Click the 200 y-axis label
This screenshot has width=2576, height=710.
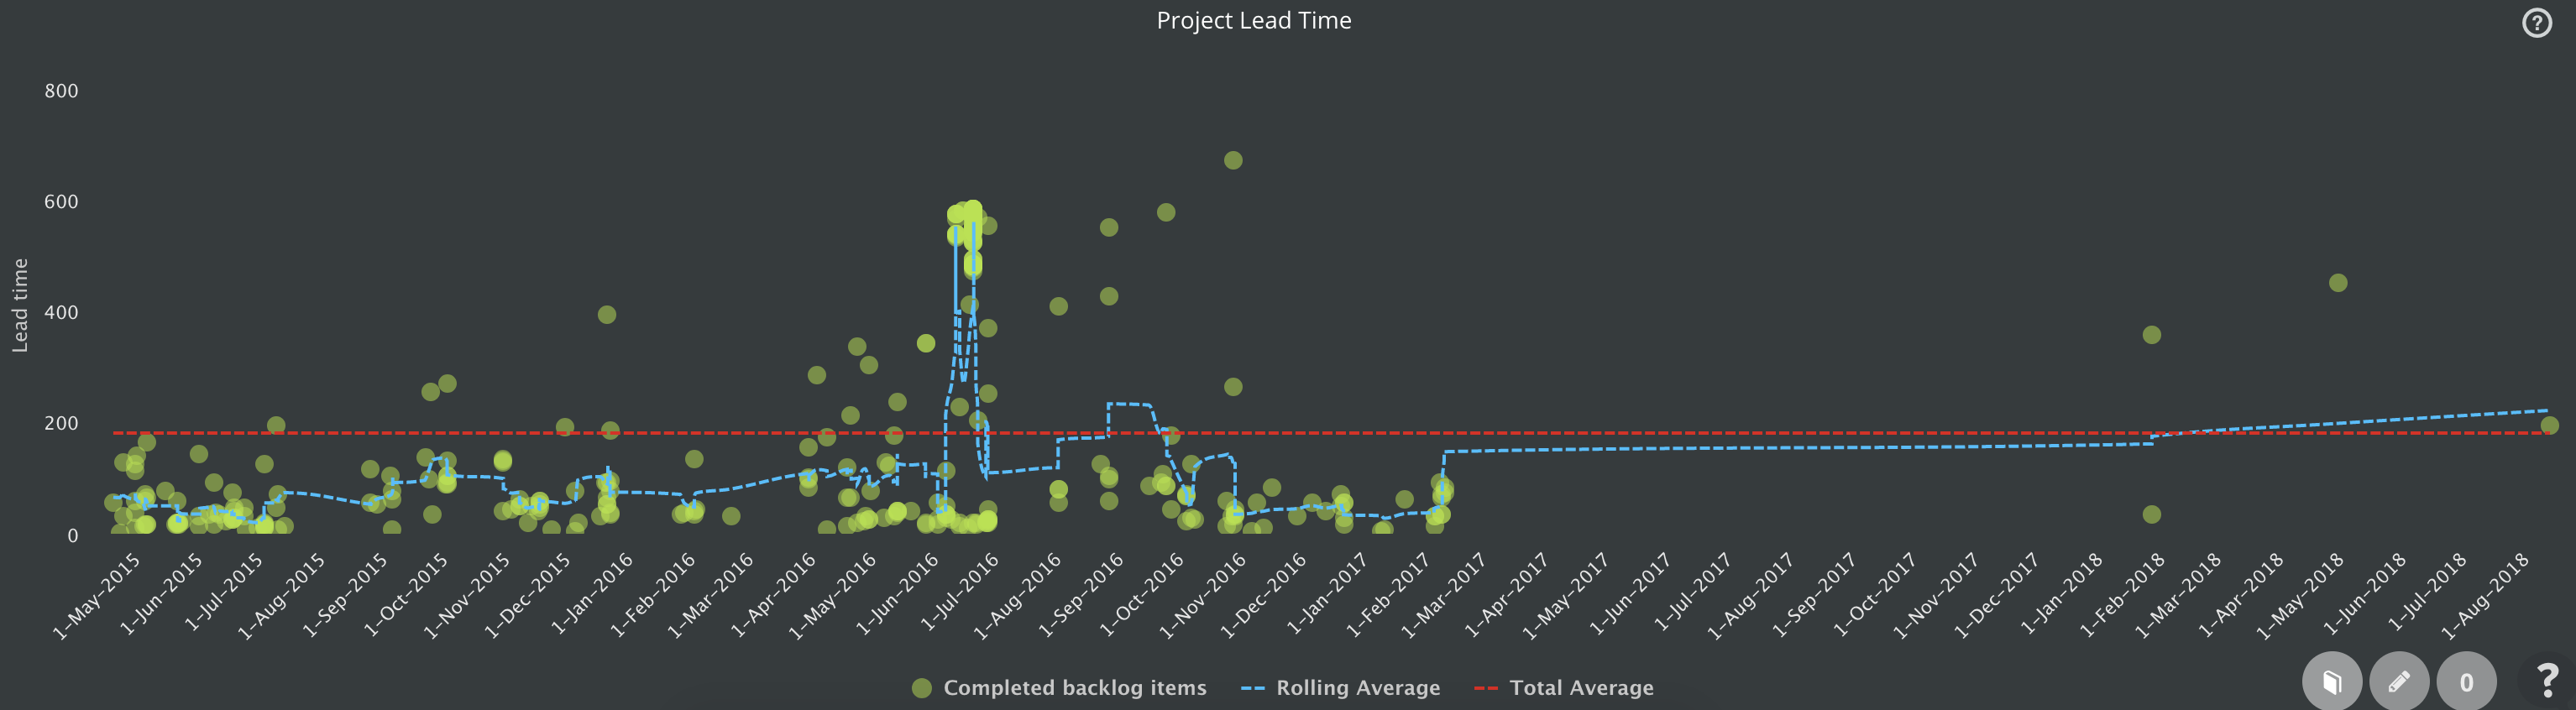[x=61, y=424]
